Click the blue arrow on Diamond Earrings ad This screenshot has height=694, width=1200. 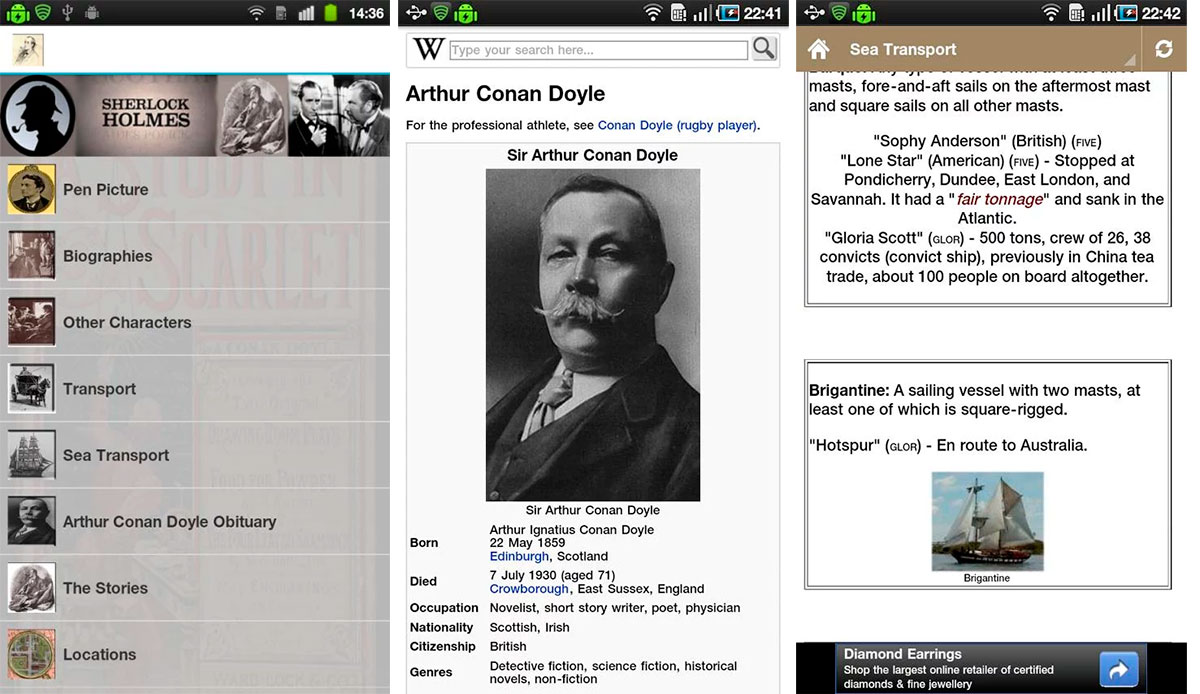[1120, 669]
